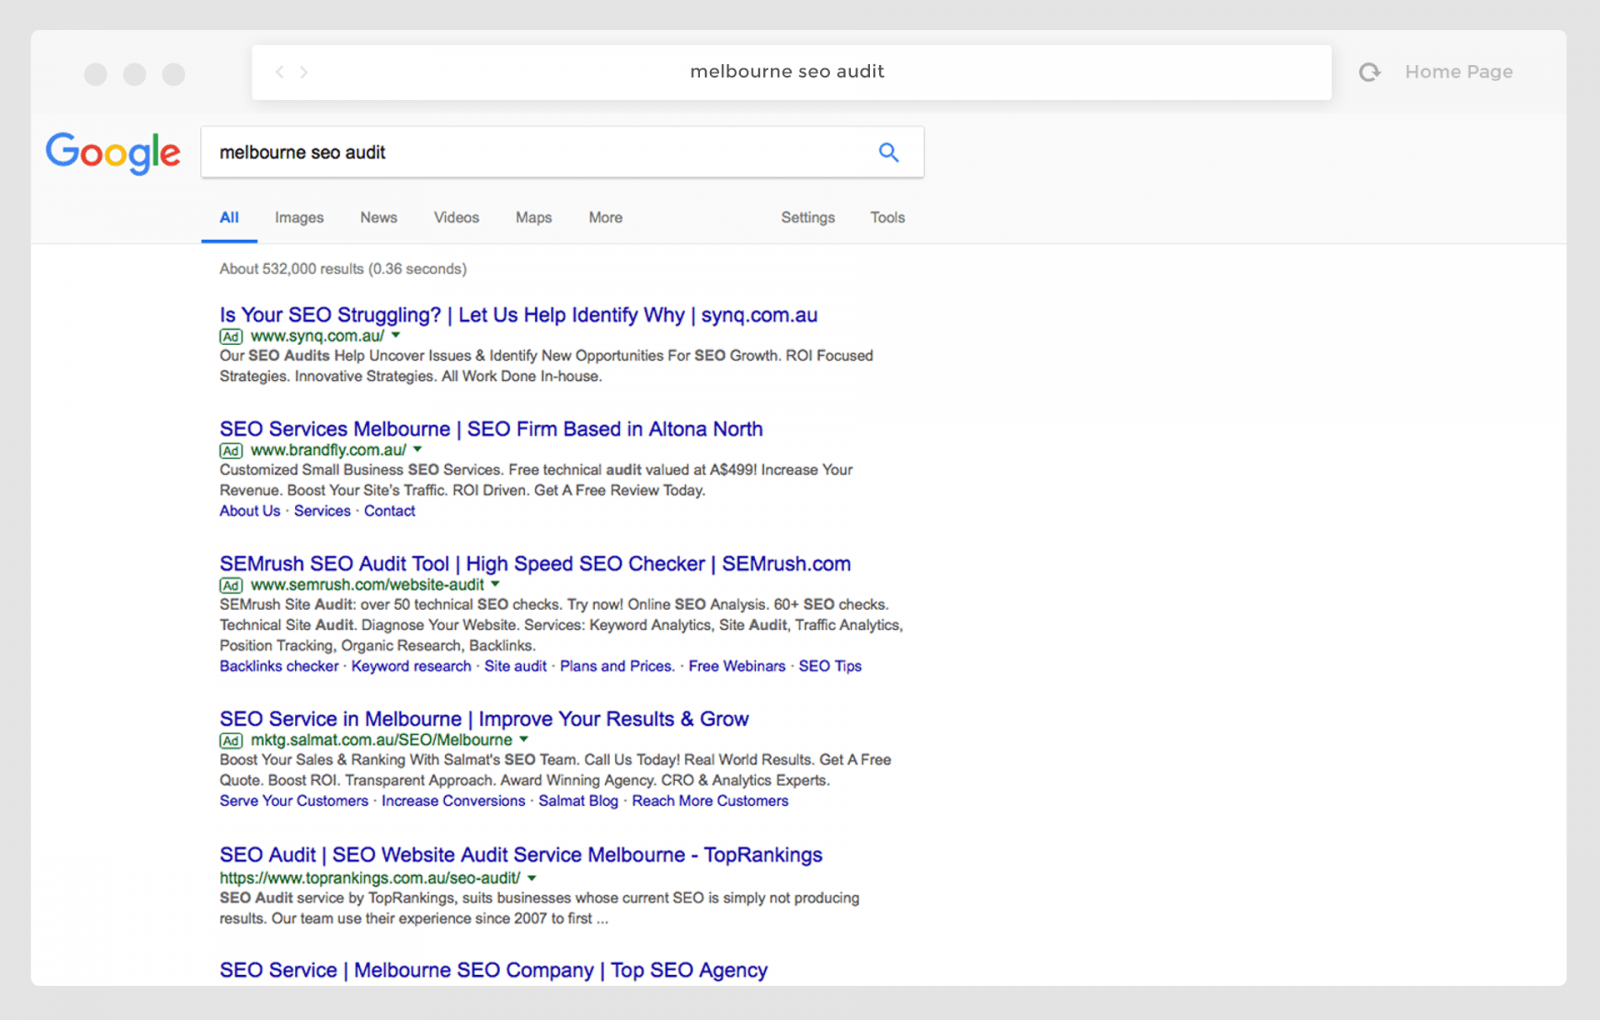Click the Free Webinars sitelink
1600x1020 pixels.
coord(737,666)
